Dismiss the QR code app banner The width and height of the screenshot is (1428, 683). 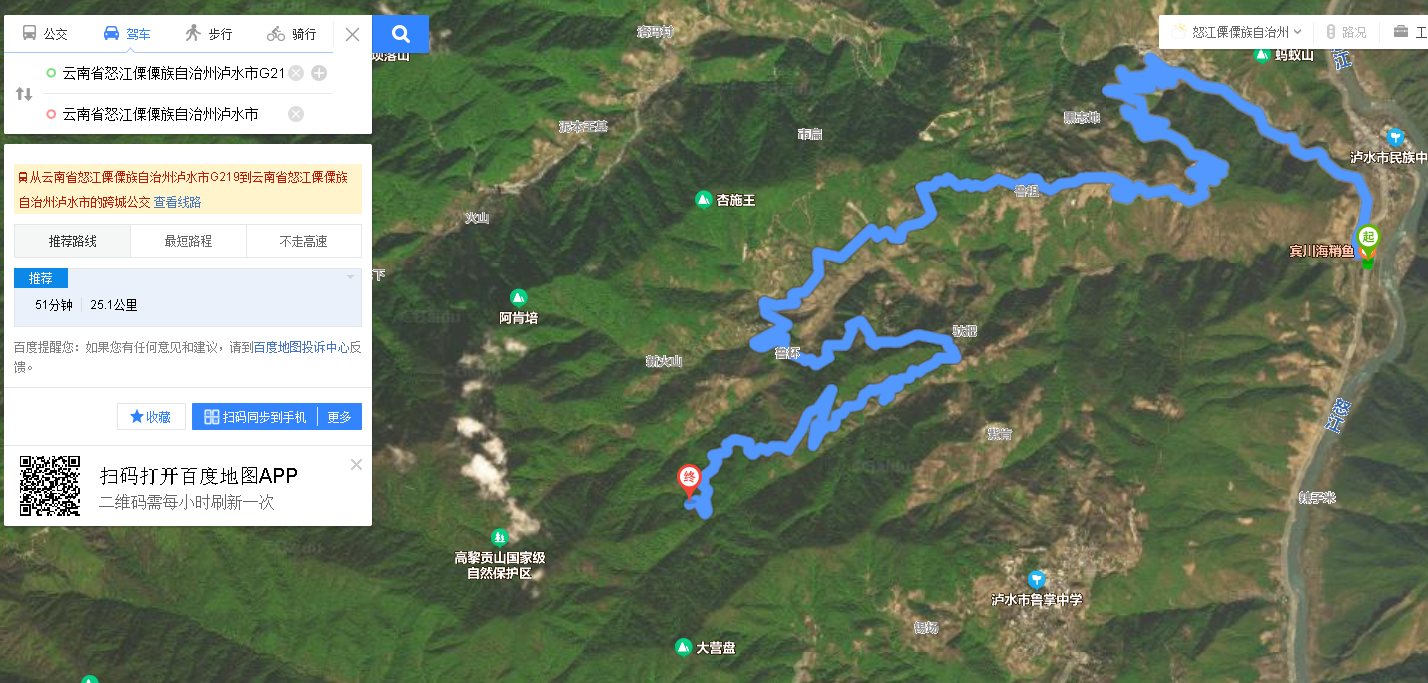[x=356, y=465]
